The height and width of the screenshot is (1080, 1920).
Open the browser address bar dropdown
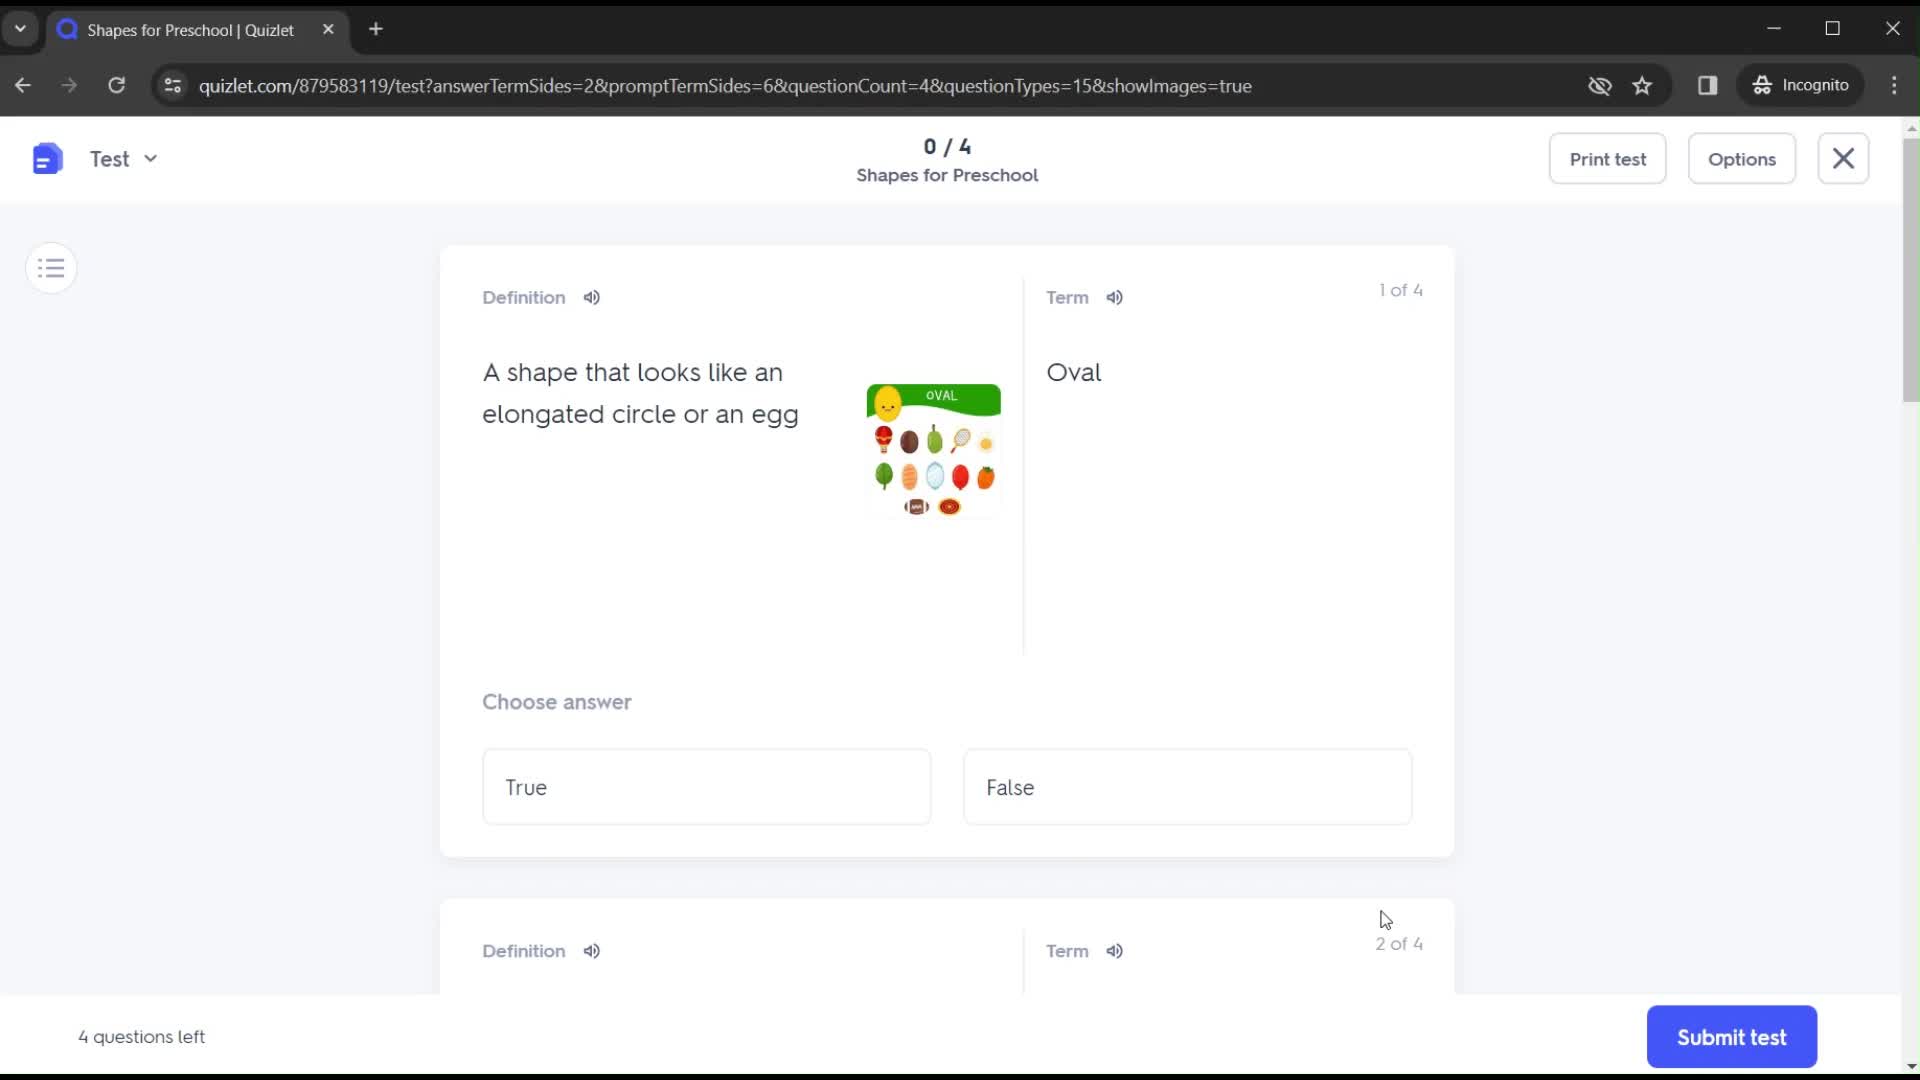click(20, 28)
